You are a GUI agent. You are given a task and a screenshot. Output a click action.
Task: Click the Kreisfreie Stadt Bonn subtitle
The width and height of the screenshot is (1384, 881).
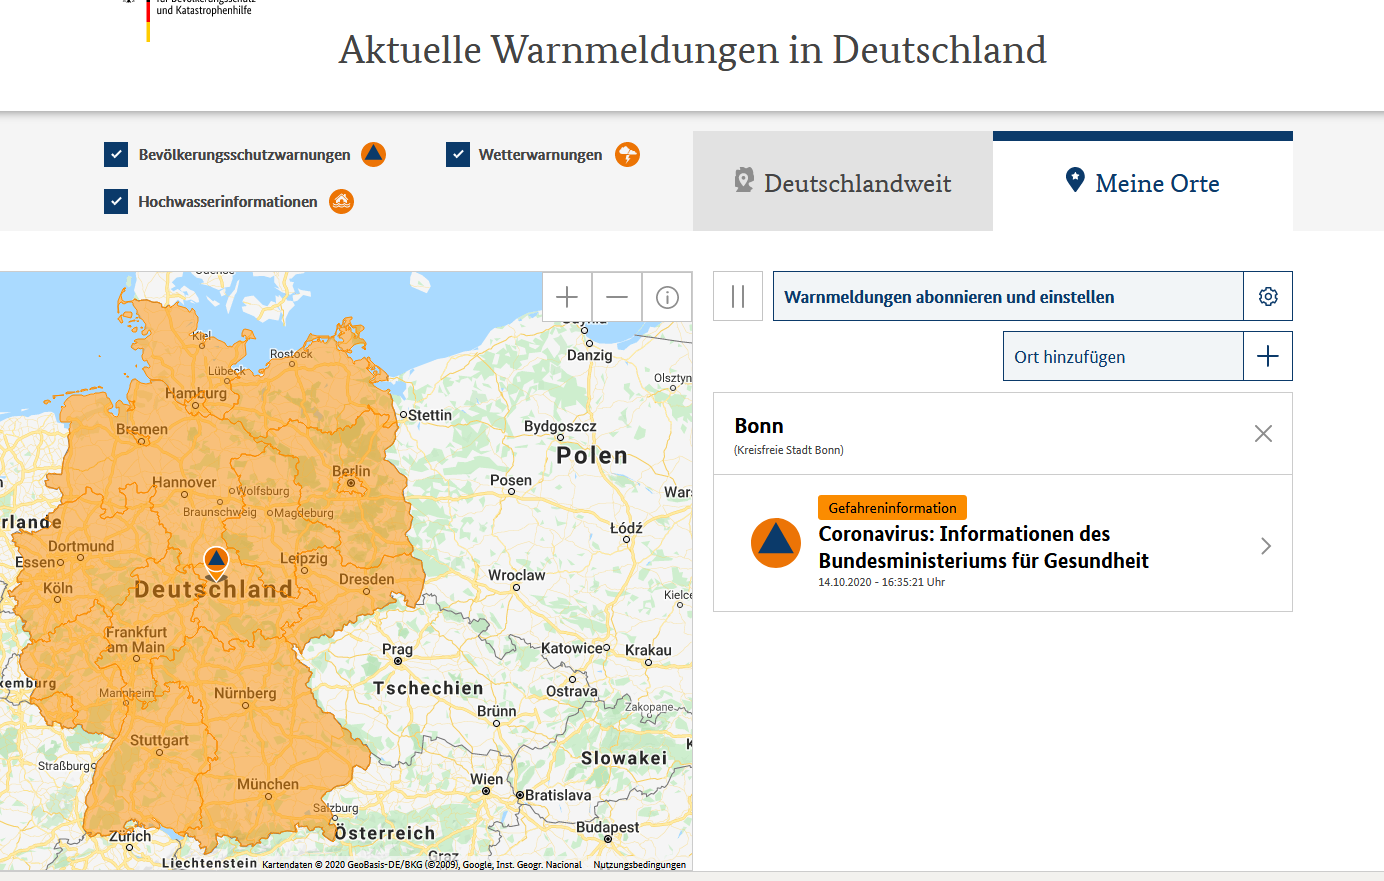(x=789, y=450)
